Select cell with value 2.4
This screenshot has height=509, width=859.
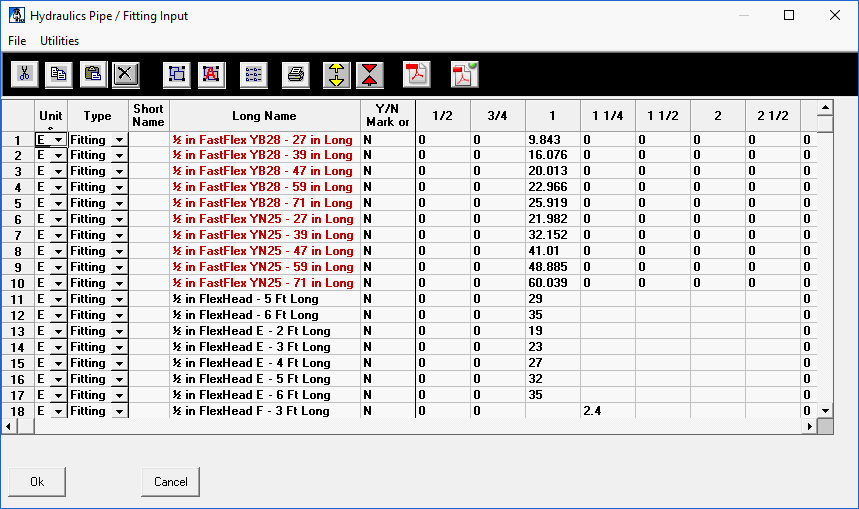608,411
